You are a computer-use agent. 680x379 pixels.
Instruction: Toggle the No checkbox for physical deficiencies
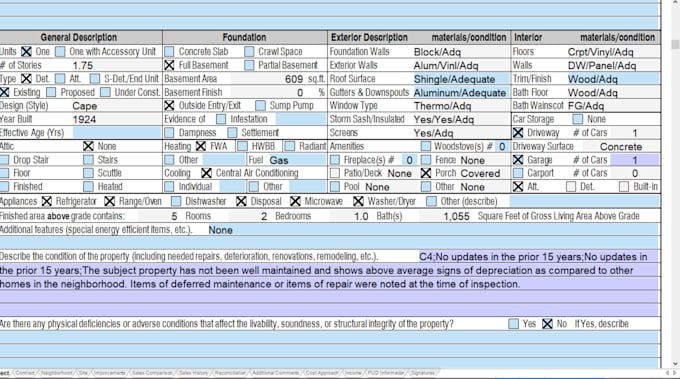click(547, 323)
